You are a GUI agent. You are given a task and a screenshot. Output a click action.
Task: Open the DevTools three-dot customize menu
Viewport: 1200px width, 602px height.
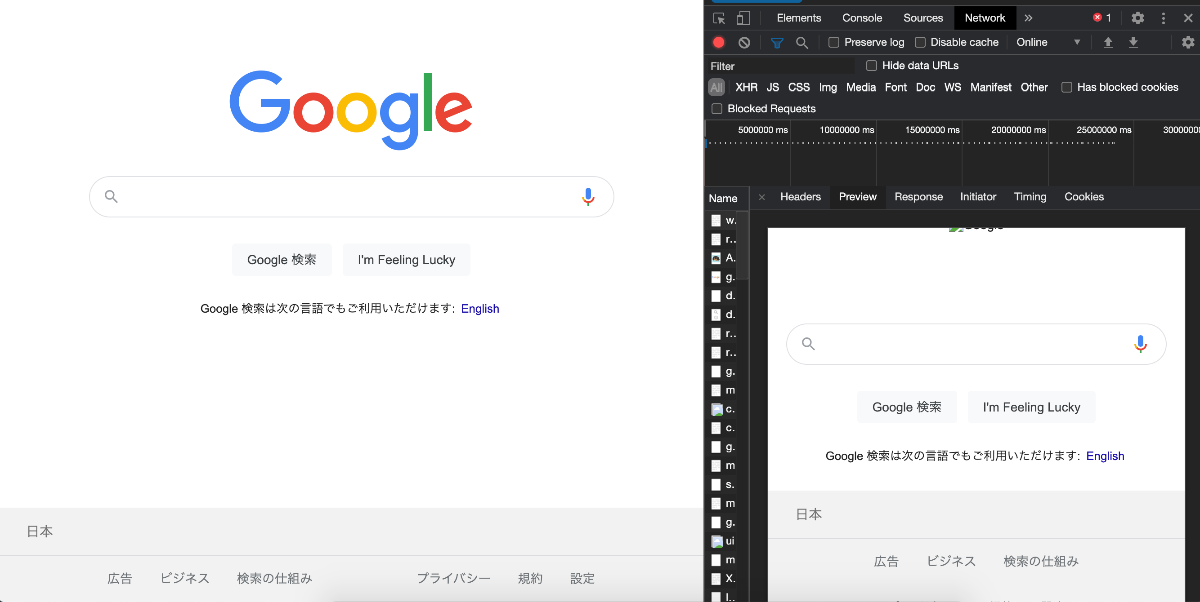pos(1163,18)
